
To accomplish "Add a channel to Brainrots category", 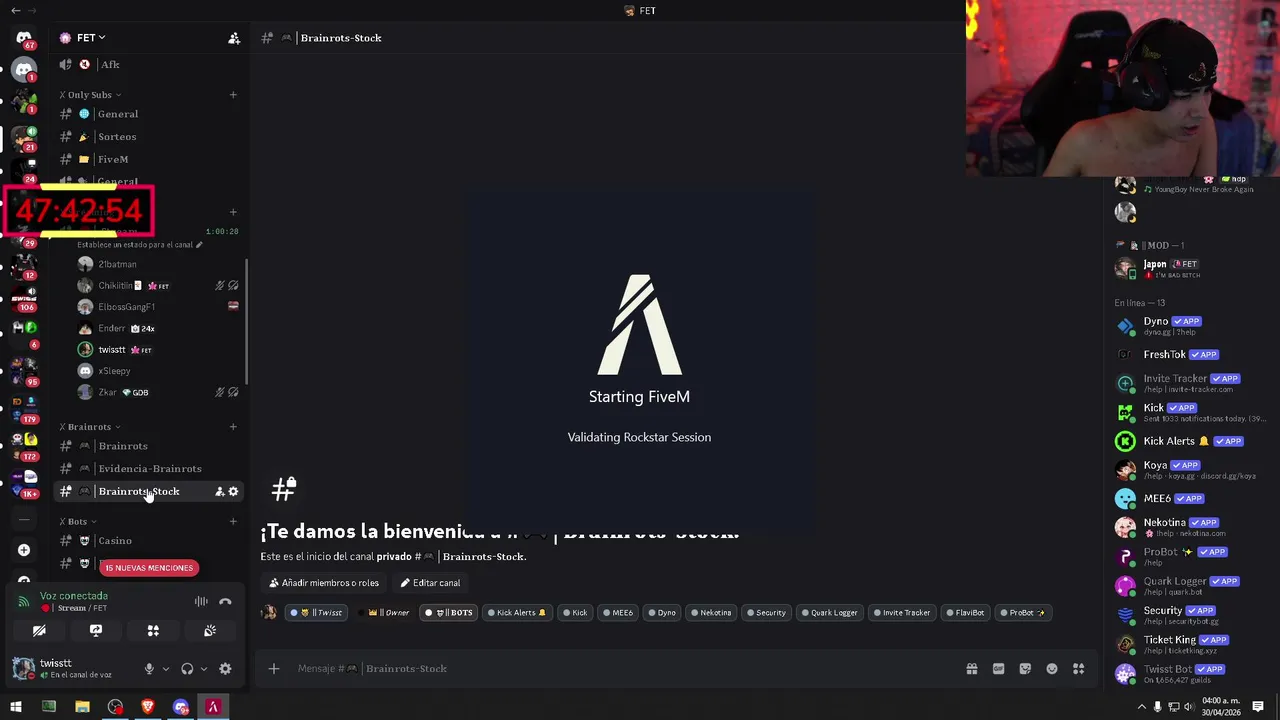I will tap(233, 427).
